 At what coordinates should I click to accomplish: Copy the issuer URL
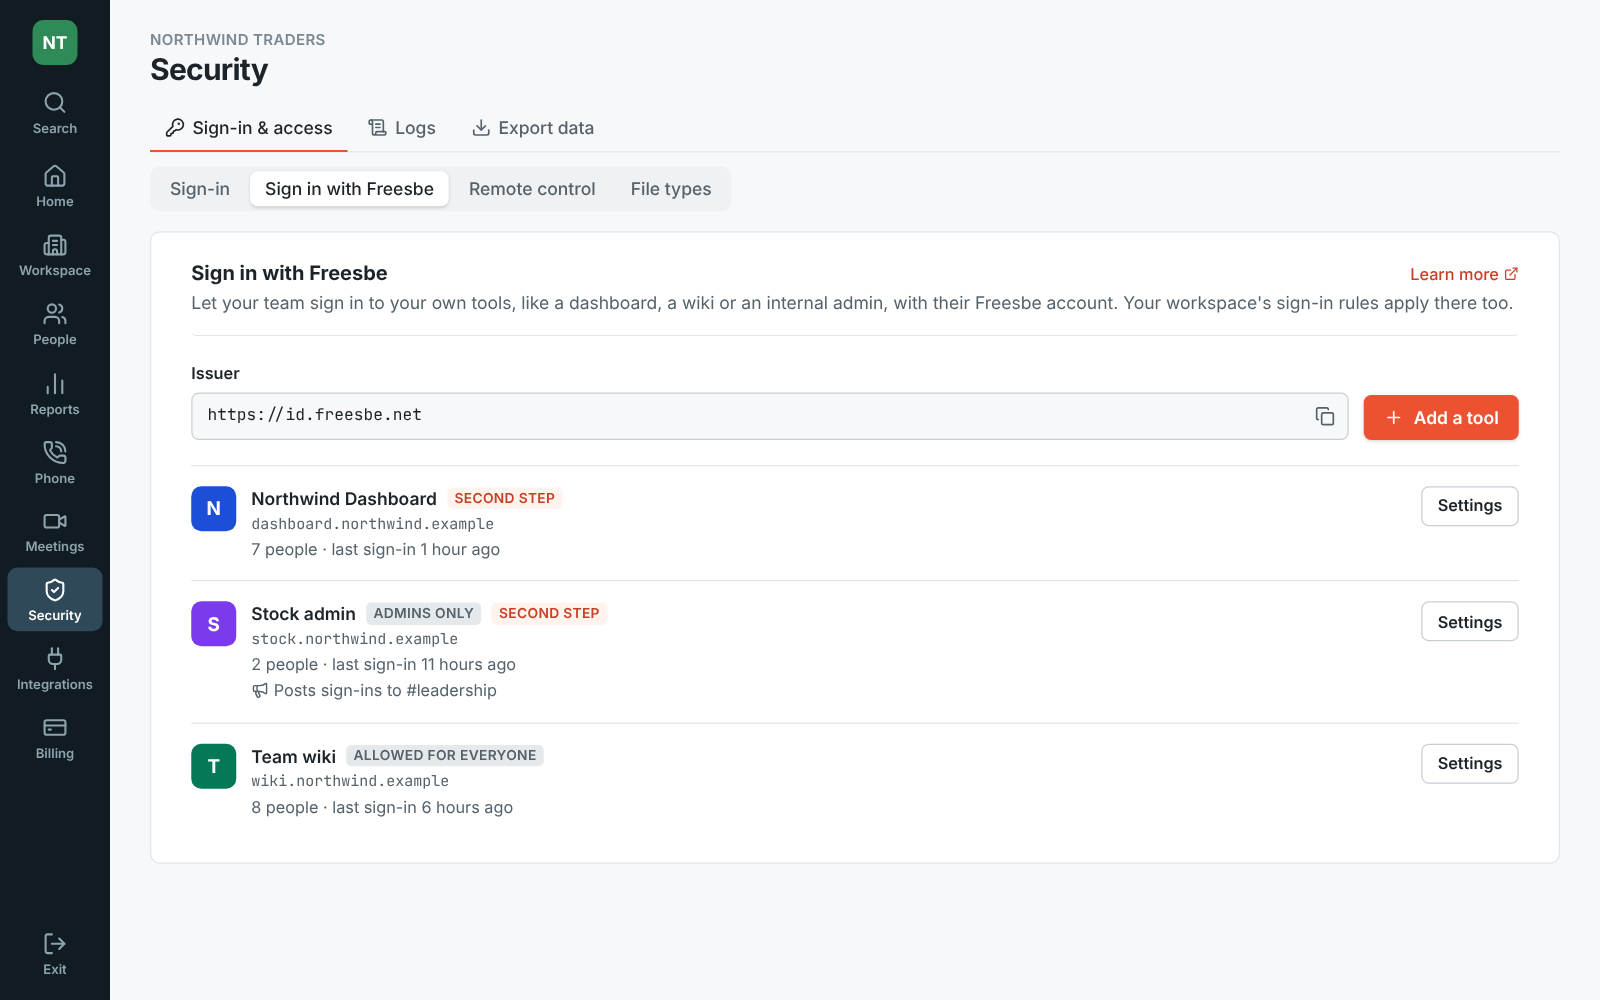[1325, 416]
